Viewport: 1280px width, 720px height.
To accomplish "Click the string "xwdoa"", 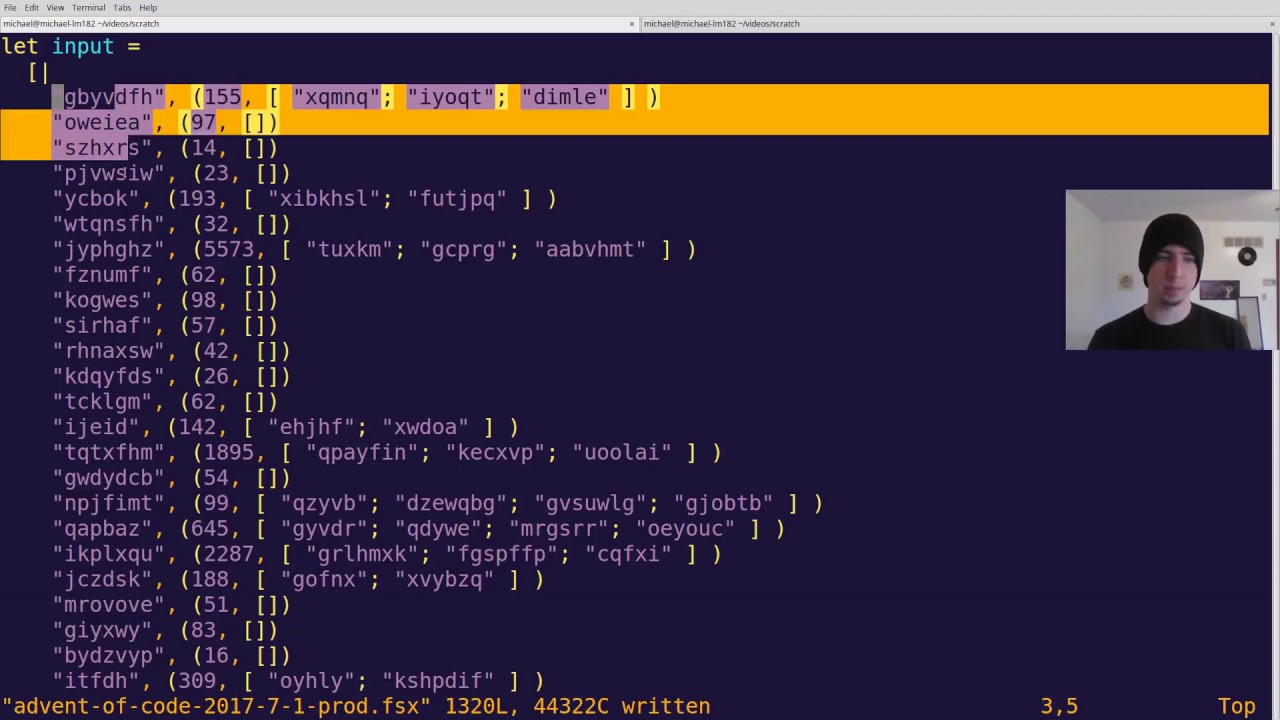I will pyautogui.click(x=426, y=427).
